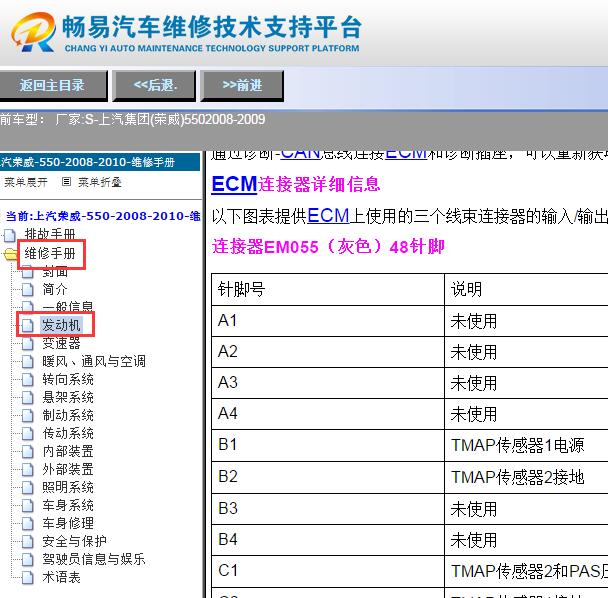608x598 pixels.
Task: Click document icon next to 悬架系统
Action: click(27, 398)
